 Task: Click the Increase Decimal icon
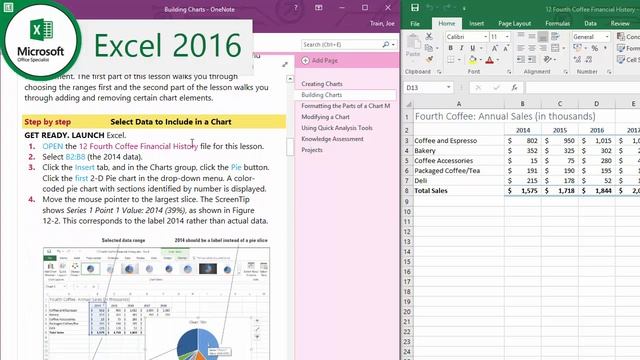click(x=577, y=60)
